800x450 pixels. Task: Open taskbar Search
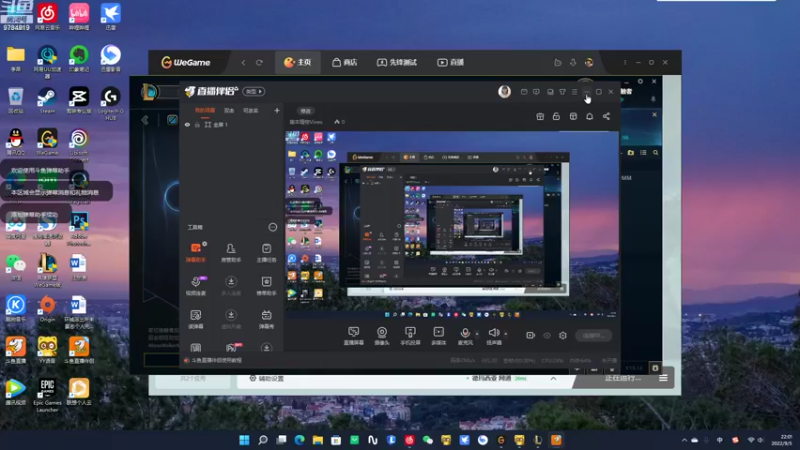click(x=263, y=440)
